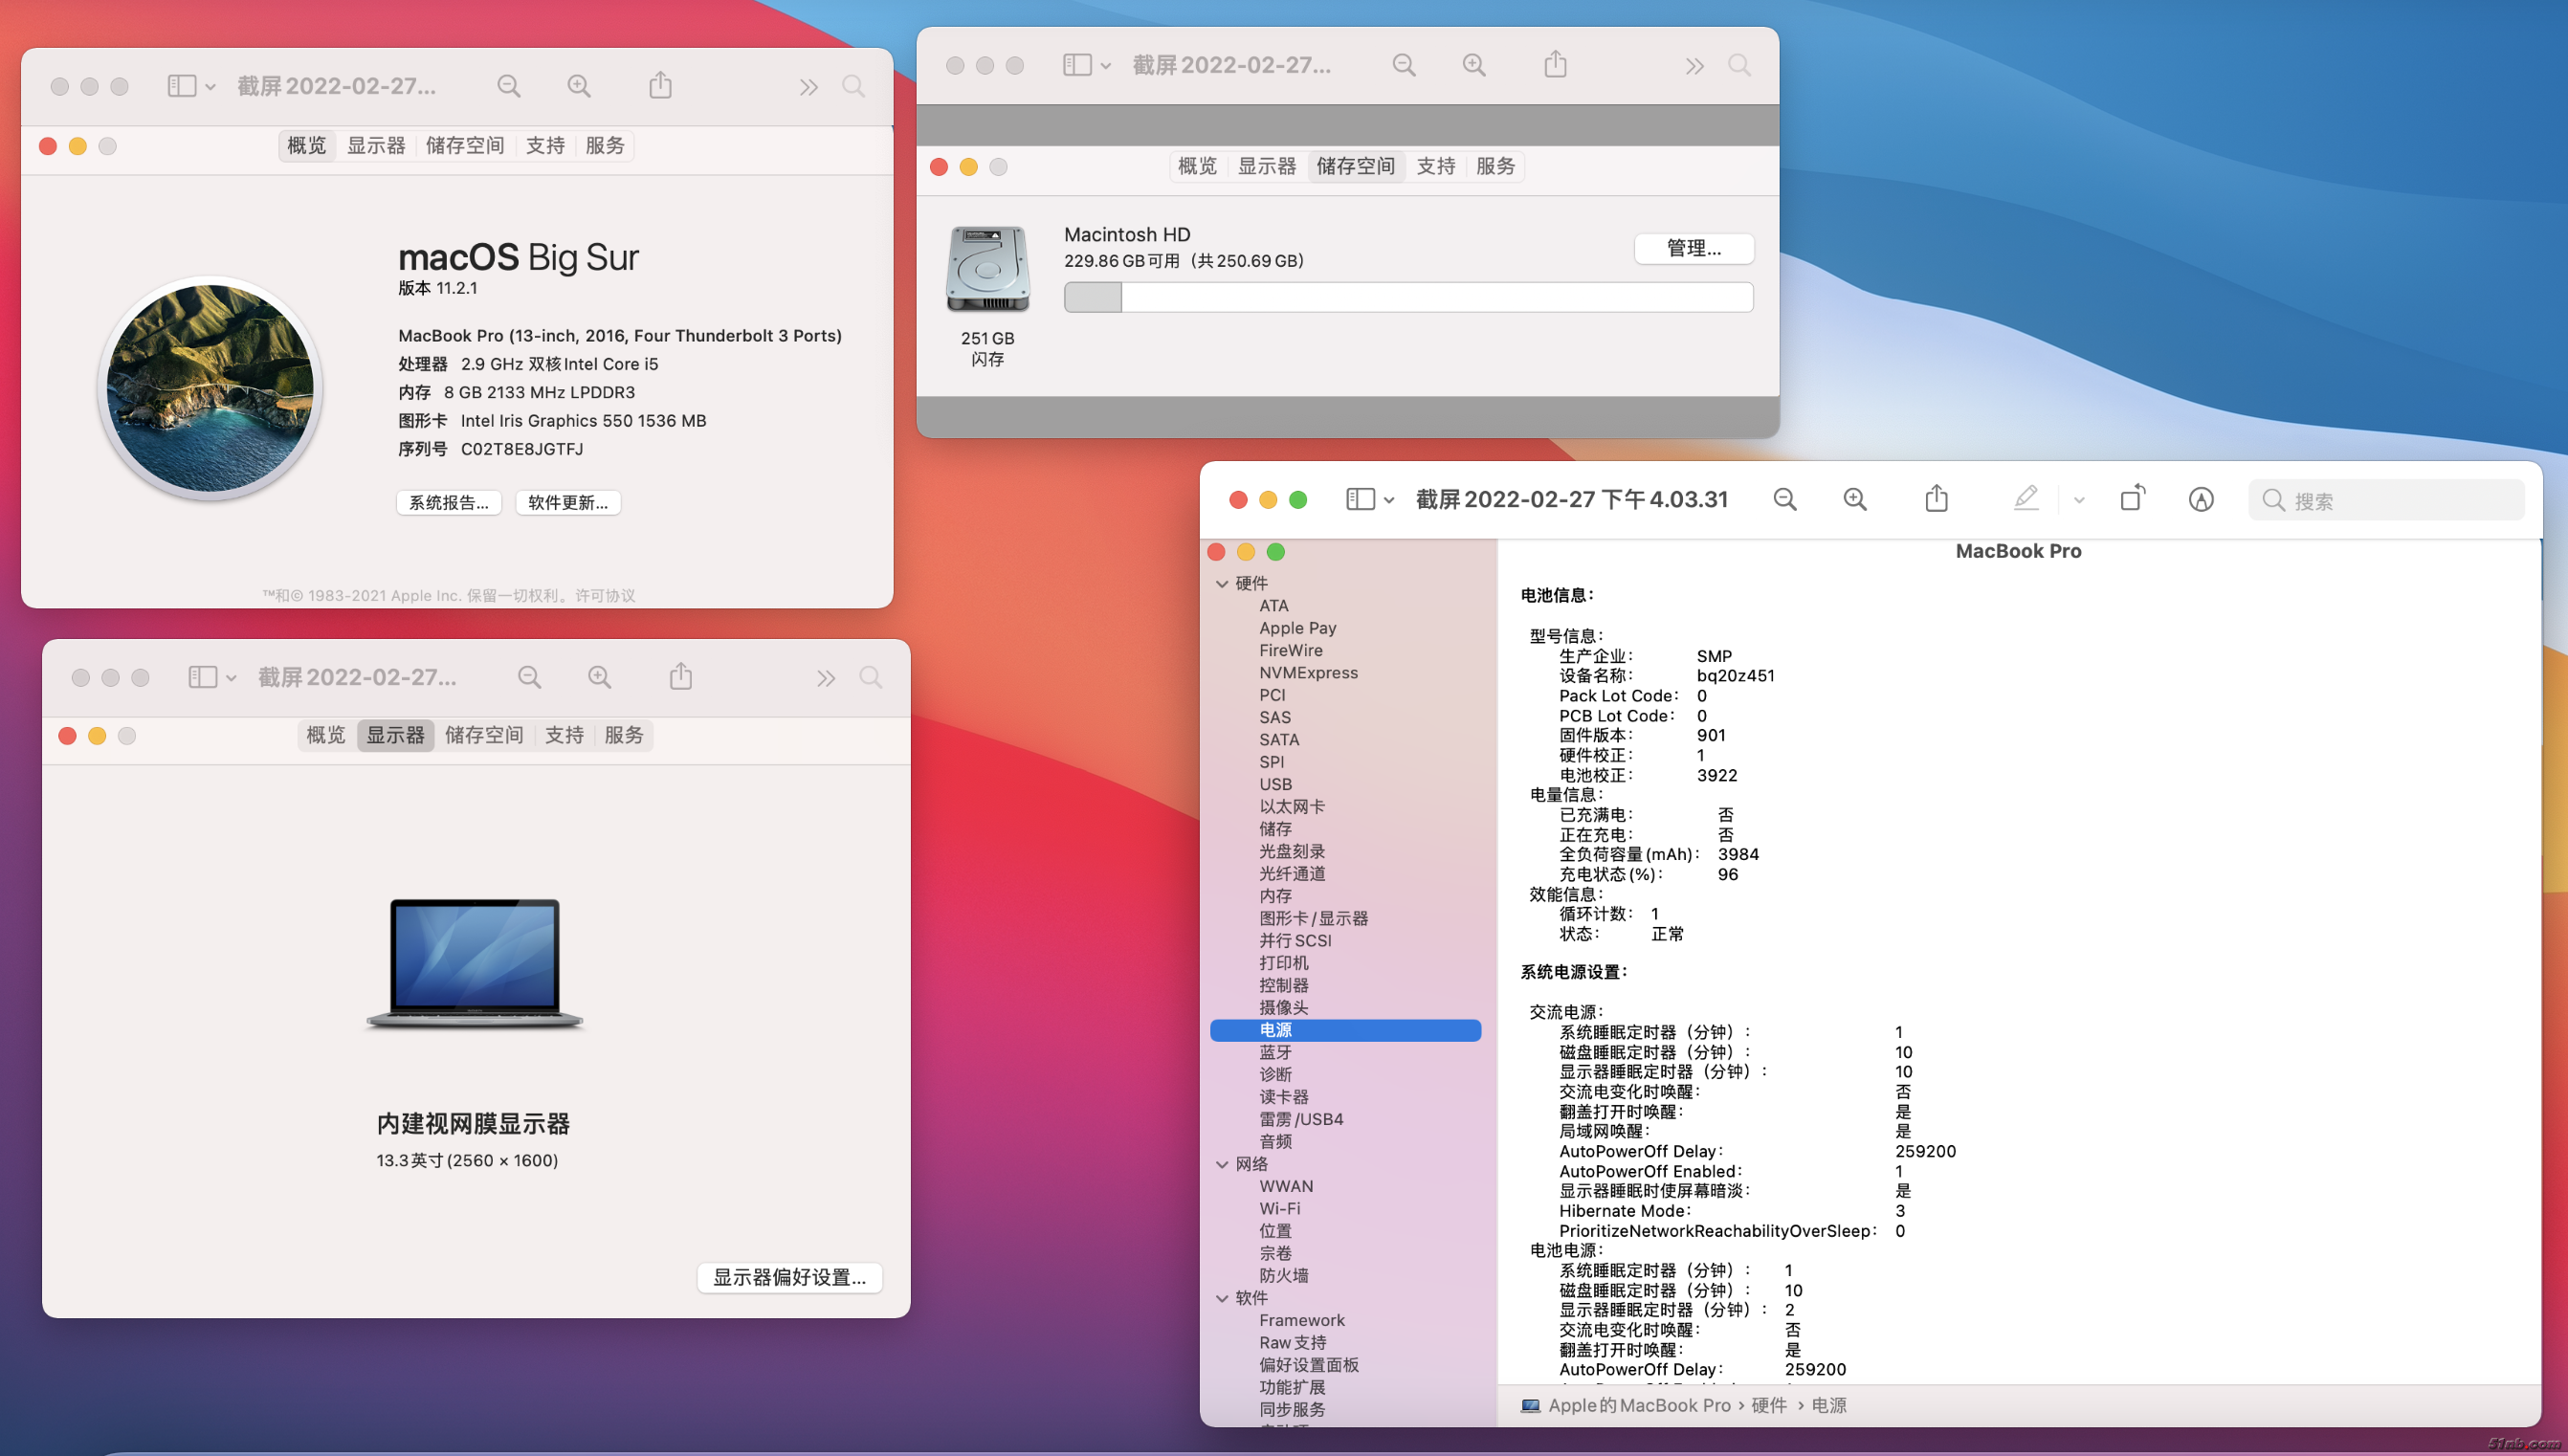Click the Macintosh HD drive icon
The height and width of the screenshot is (1456, 2568).
tap(988, 269)
